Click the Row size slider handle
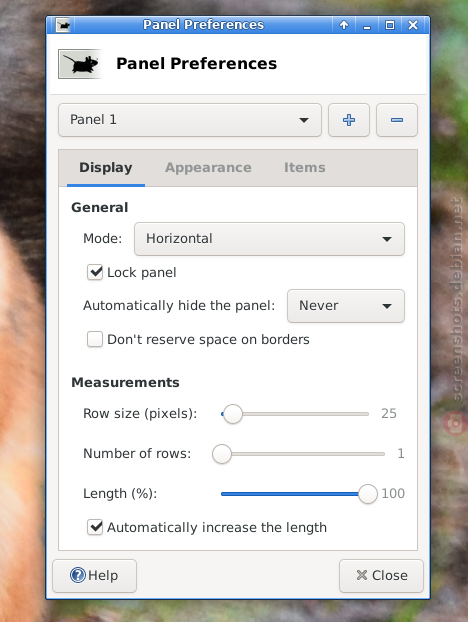This screenshot has height=622, width=468. tap(232, 414)
